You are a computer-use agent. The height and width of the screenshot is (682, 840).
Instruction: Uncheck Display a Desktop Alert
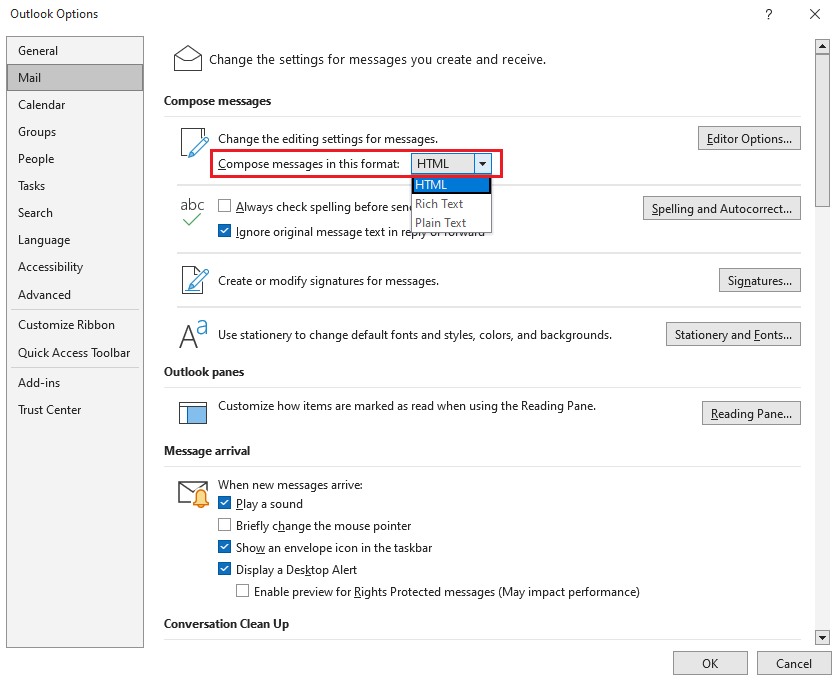coord(225,570)
